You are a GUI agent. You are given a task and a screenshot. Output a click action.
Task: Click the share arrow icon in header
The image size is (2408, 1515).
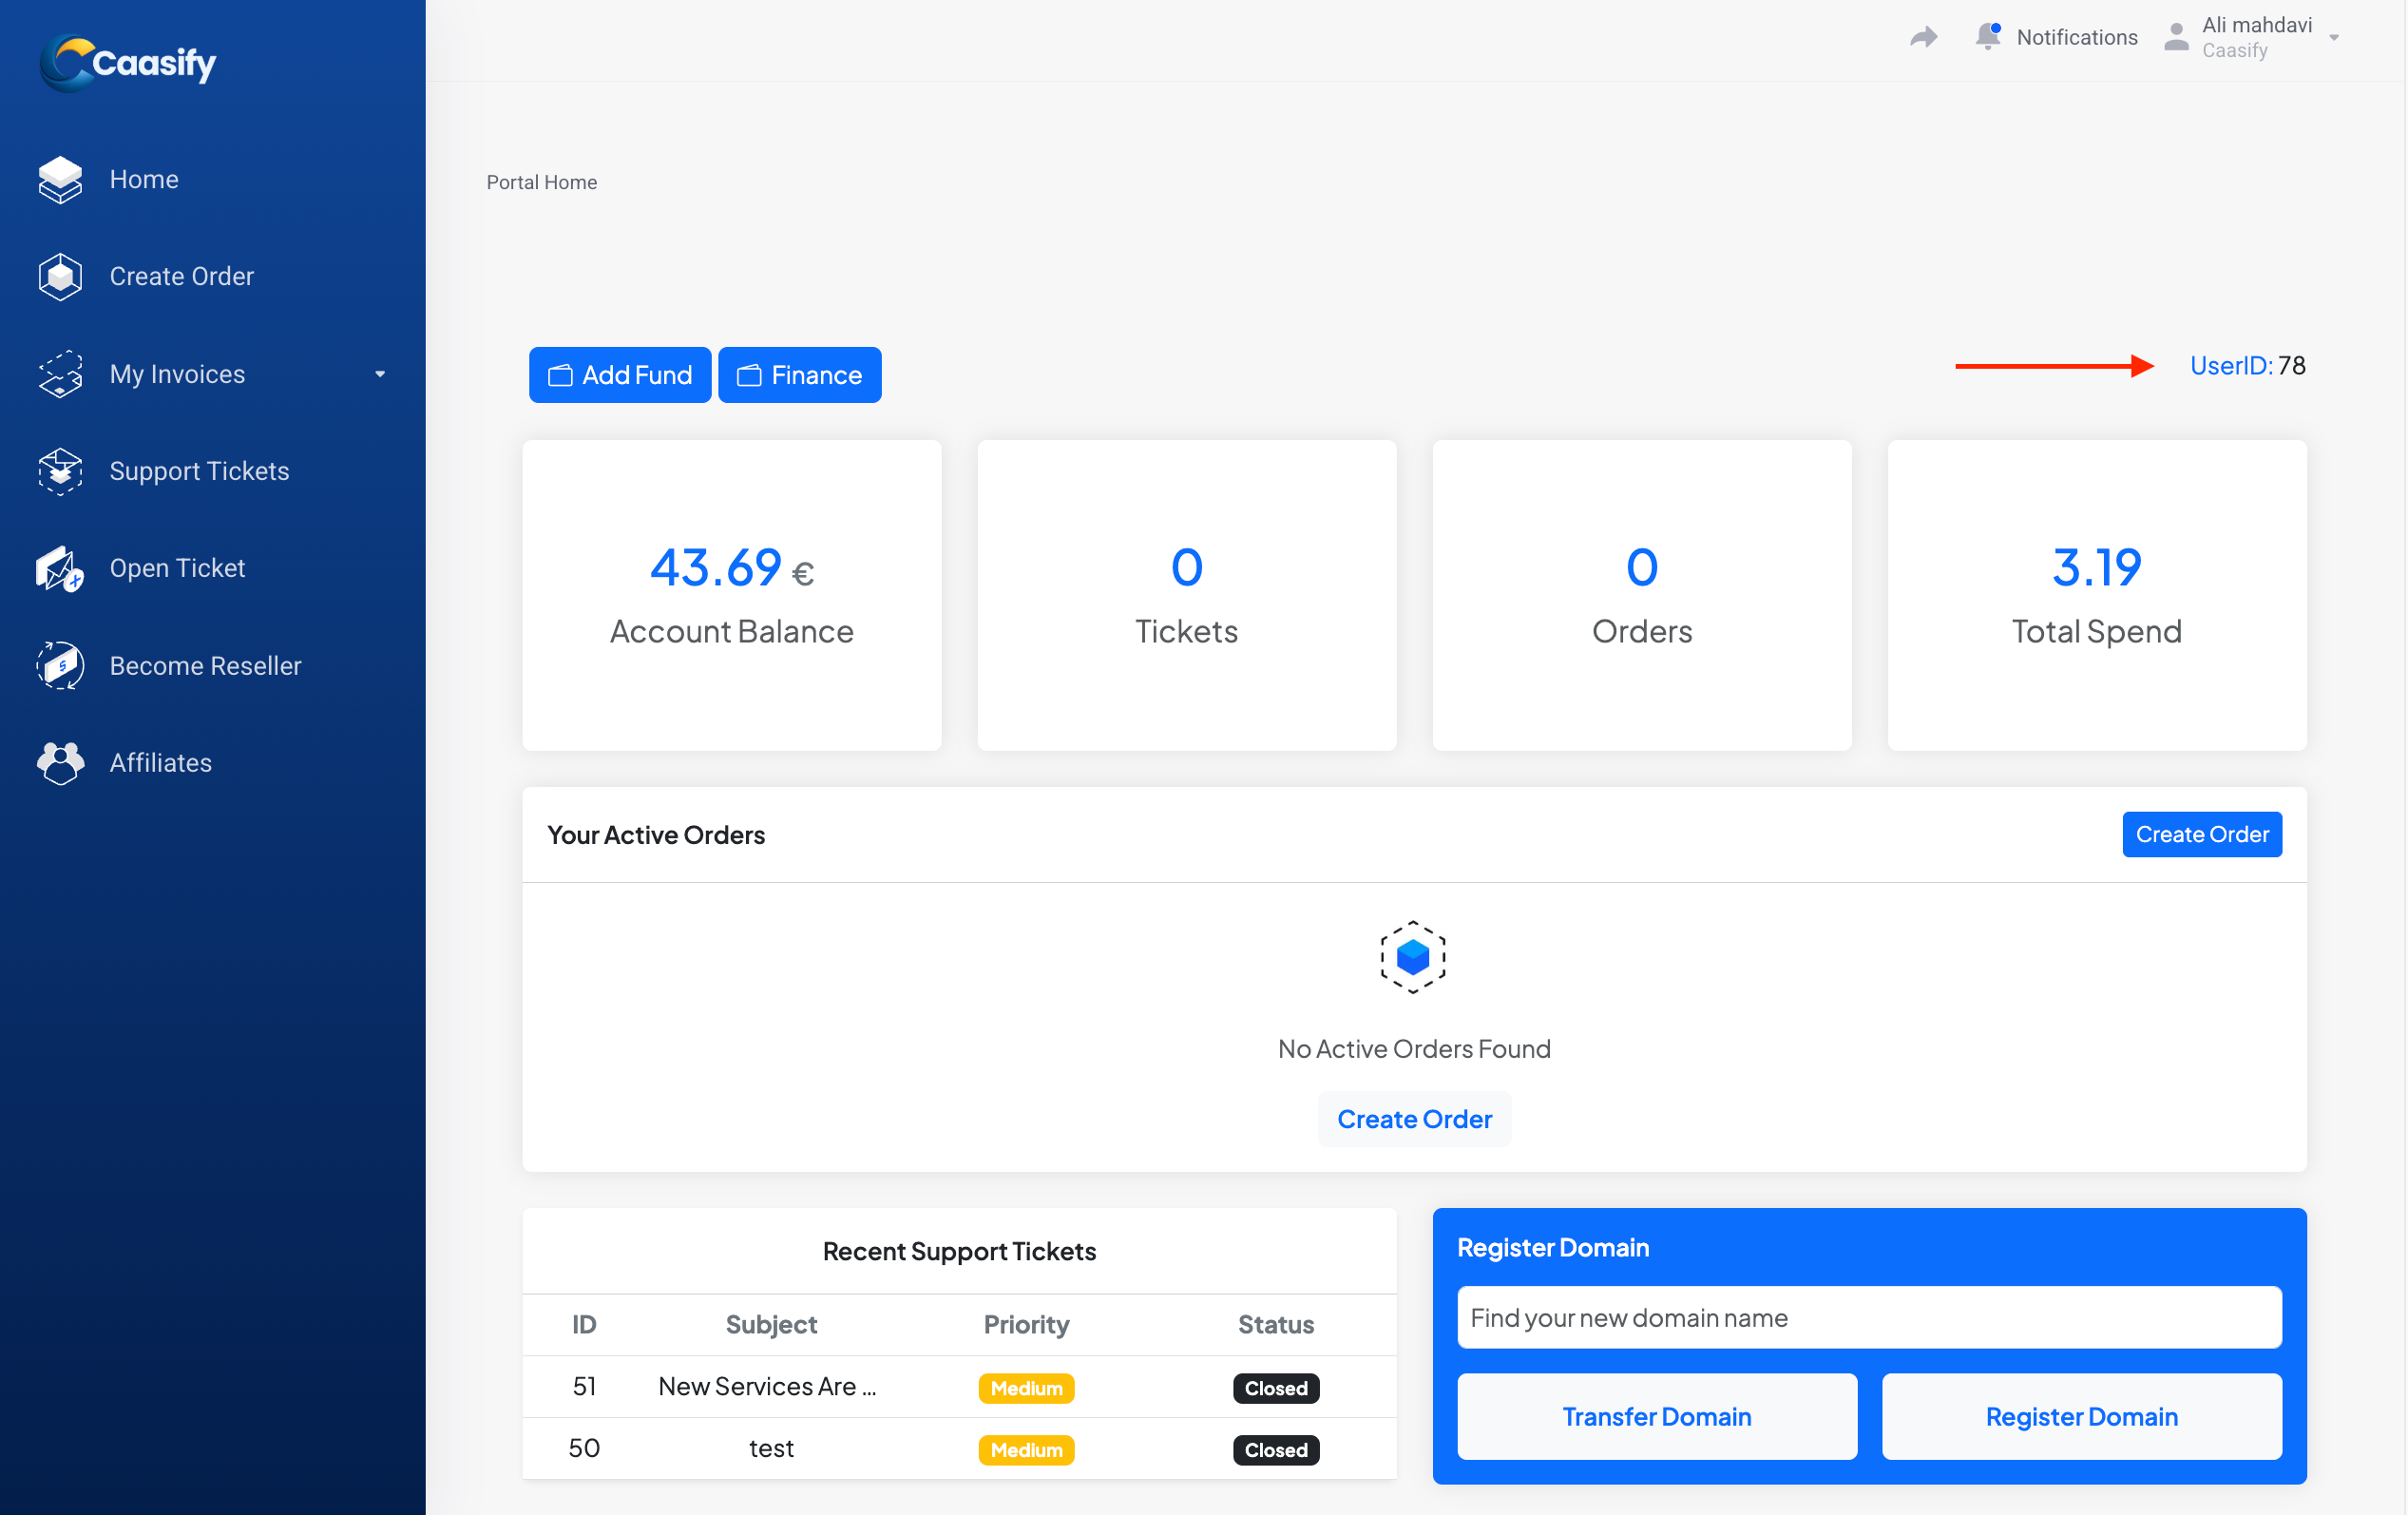[x=1923, y=38]
